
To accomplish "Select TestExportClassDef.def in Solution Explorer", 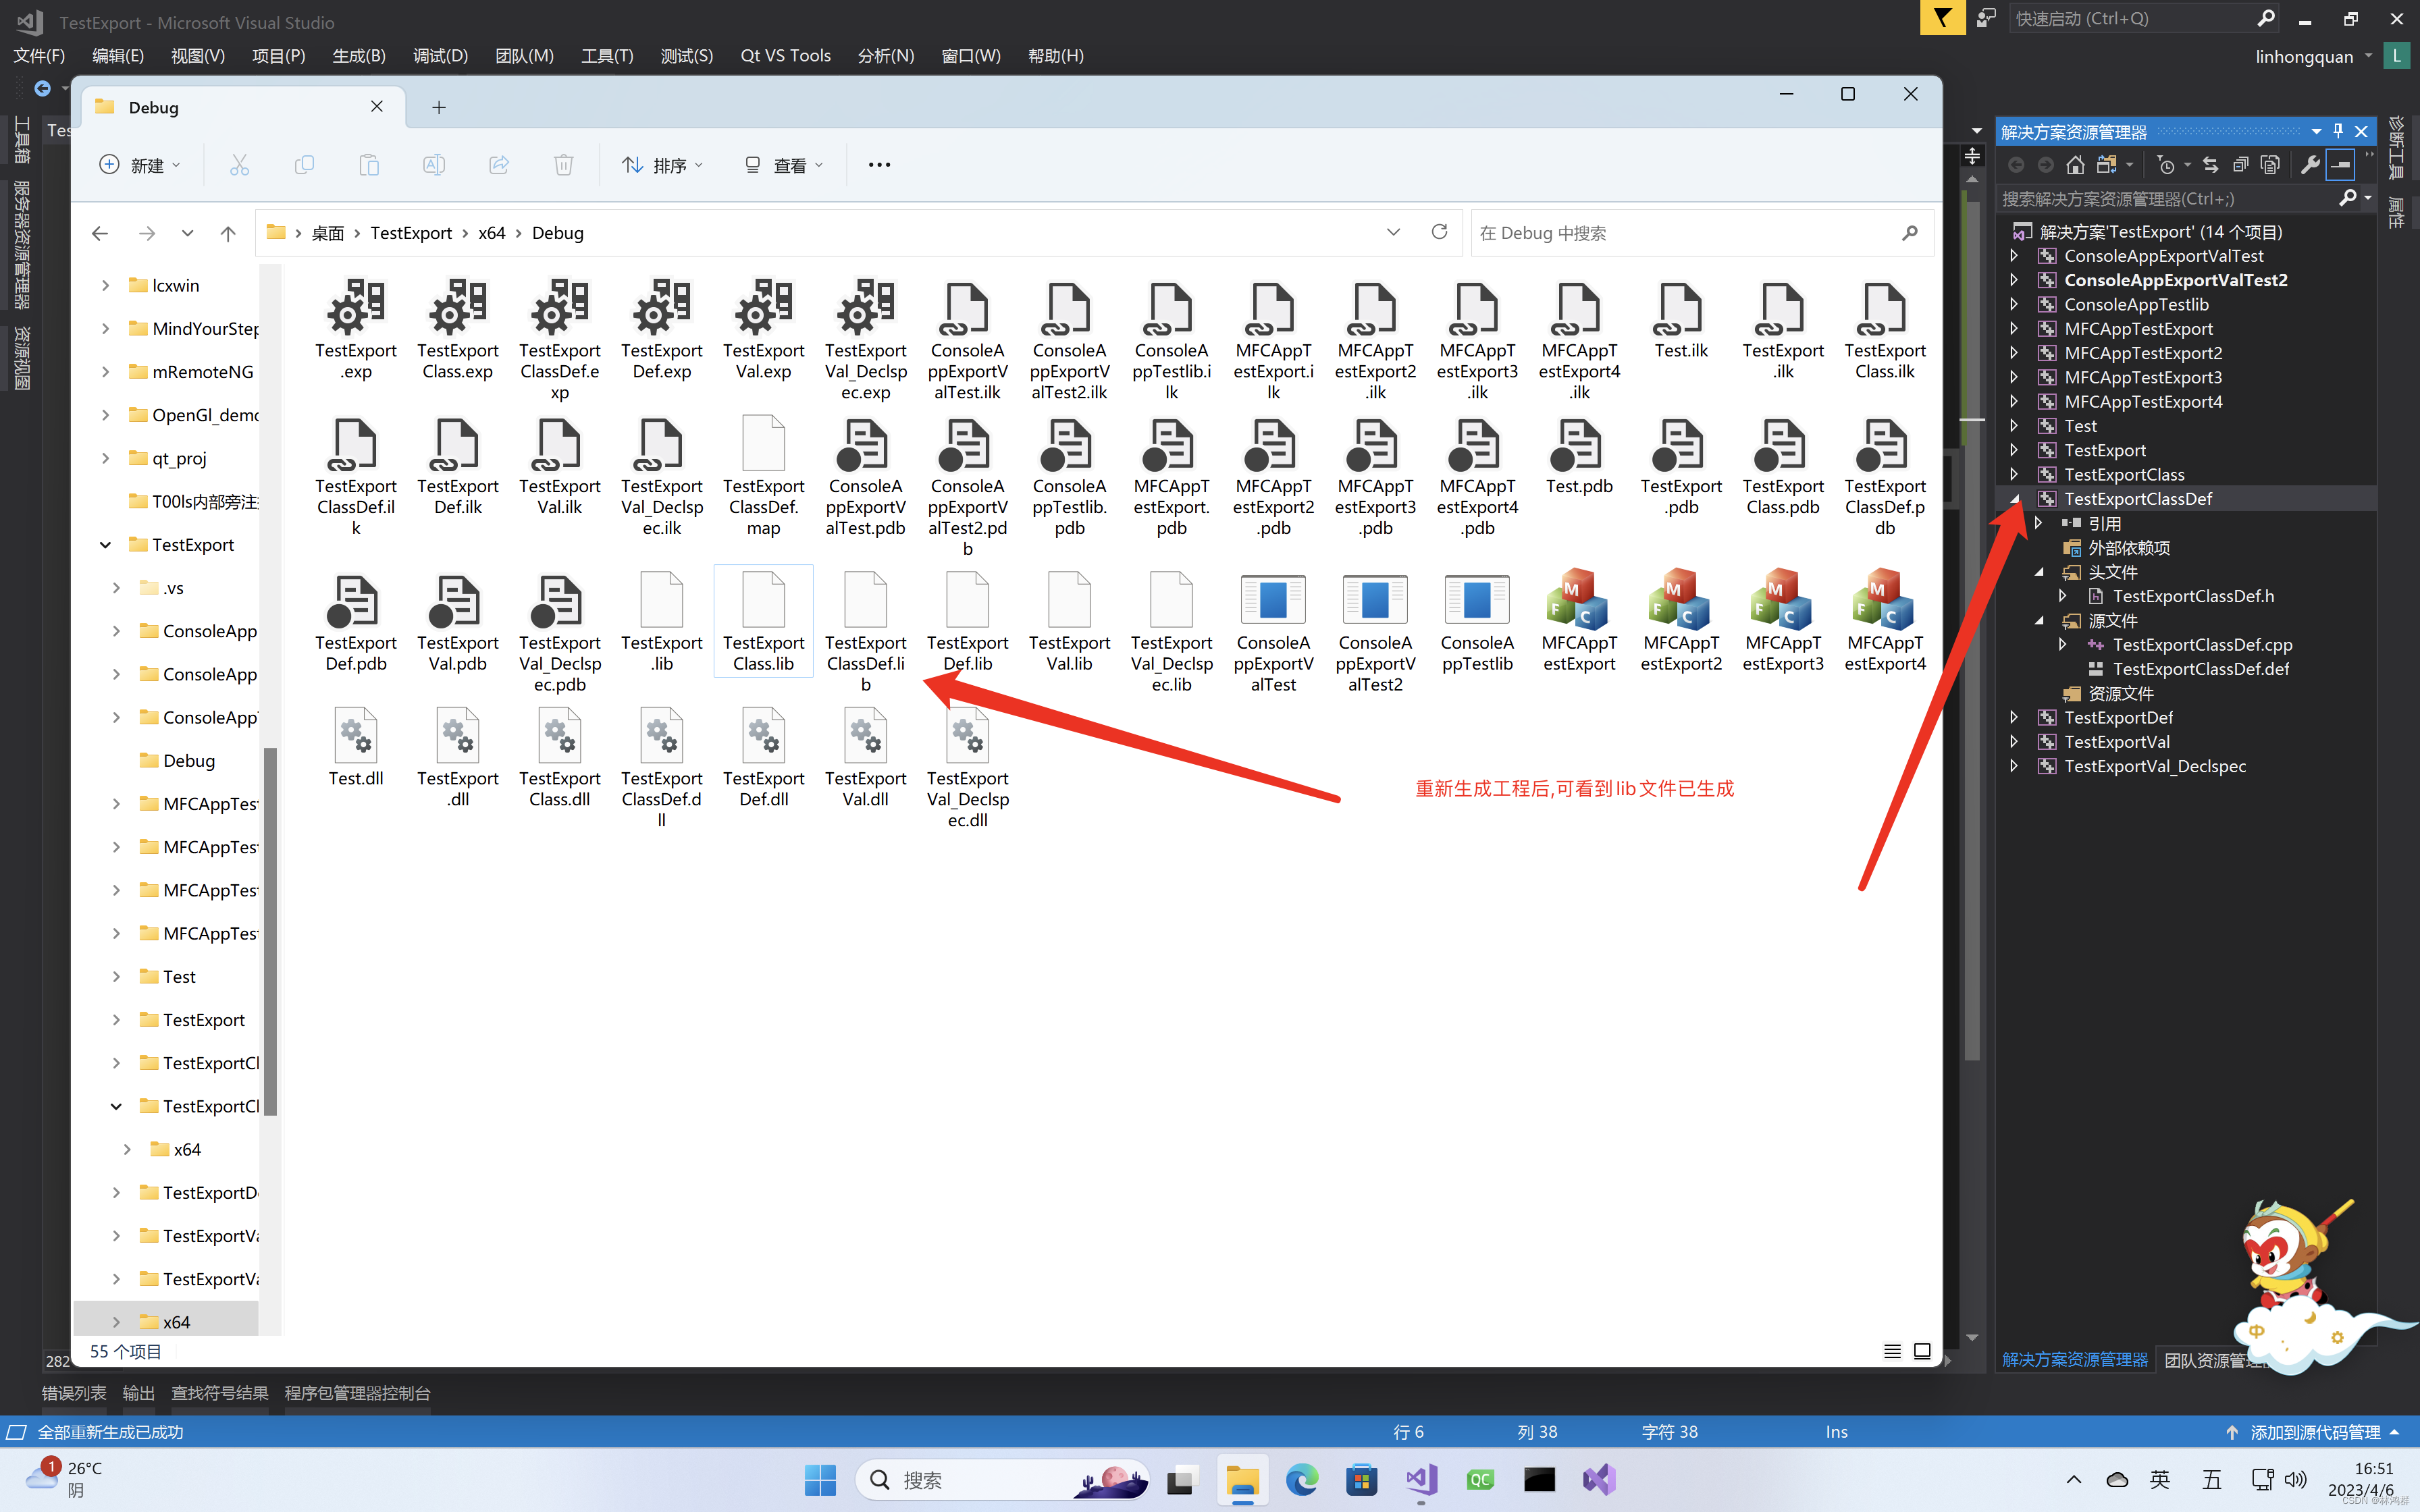I will [2200, 669].
